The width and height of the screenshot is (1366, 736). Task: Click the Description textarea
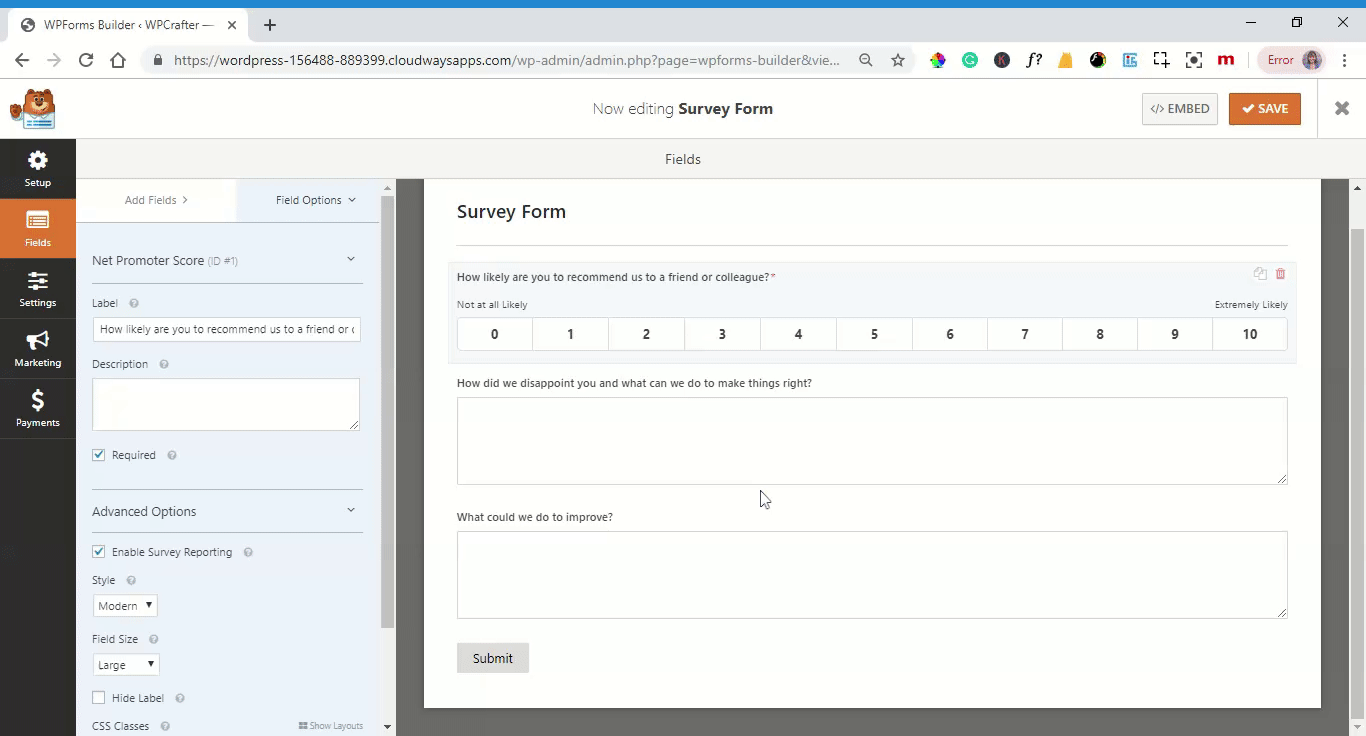pyautogui.click(x=226, y=404)
